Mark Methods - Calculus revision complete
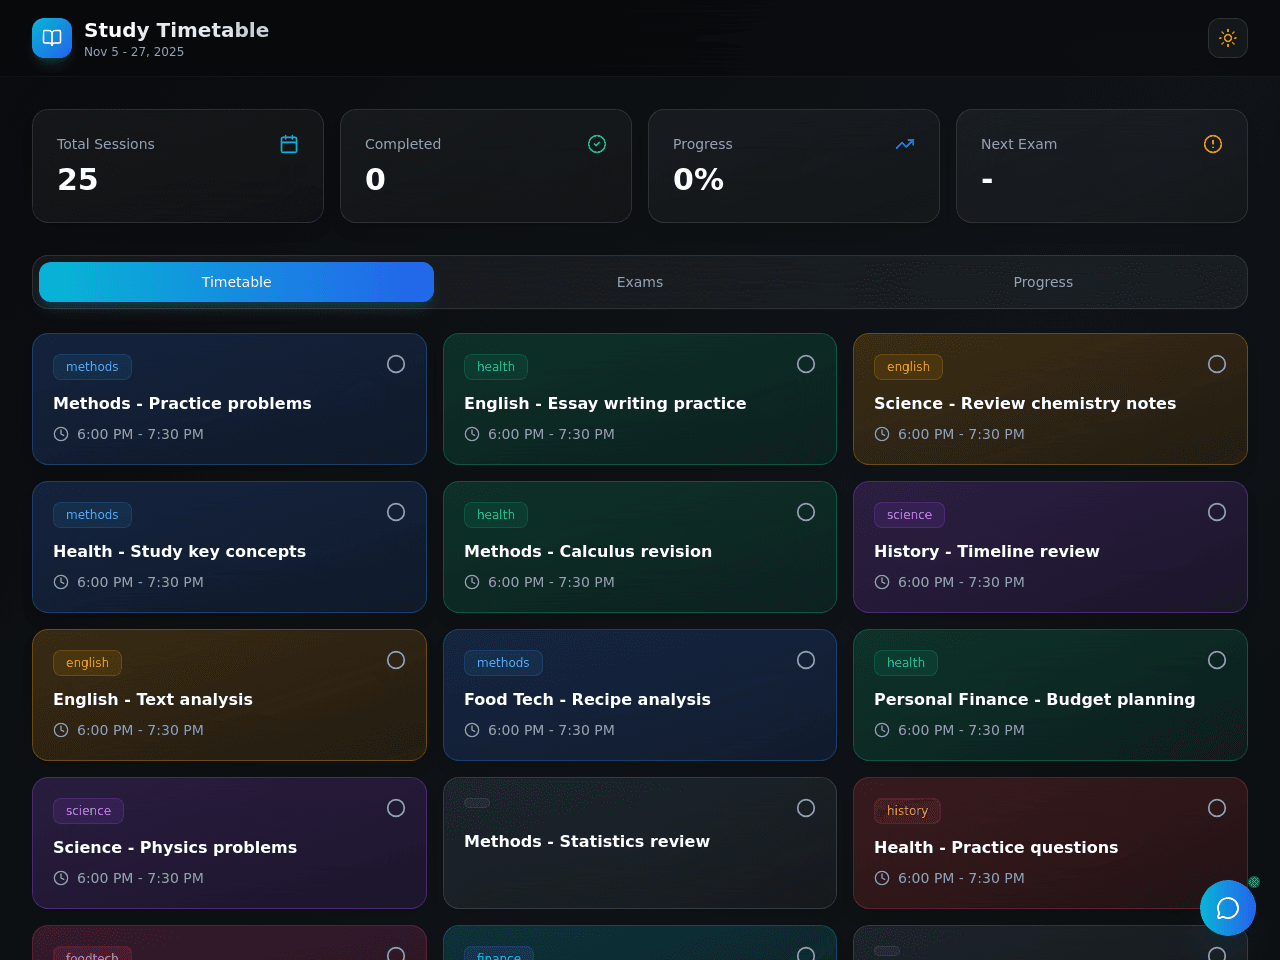1280x960 pixels. [x=806, y=512]
